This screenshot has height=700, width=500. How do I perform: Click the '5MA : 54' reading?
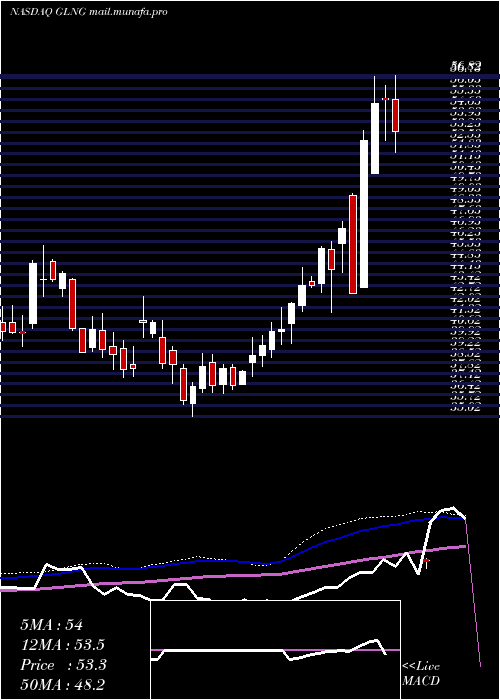click(x=51, y=625)
